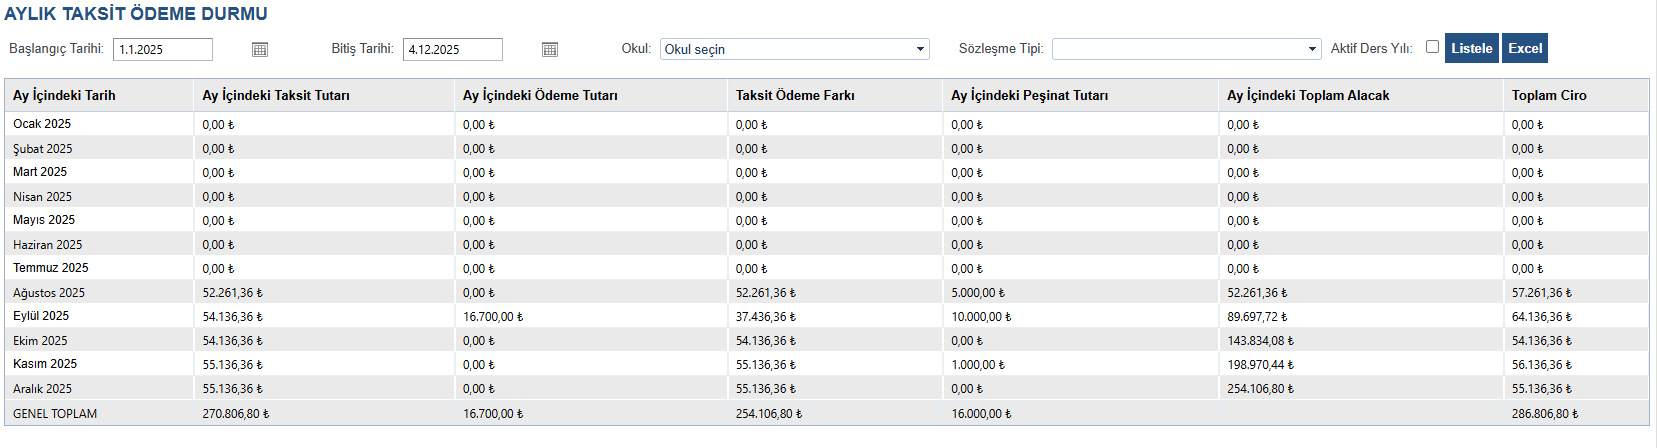Click the Ay İçindeki Toplam Alacak header
Image resolution: width=1657 pixels, height=448 pixels.
click(x=1308, y=96)
